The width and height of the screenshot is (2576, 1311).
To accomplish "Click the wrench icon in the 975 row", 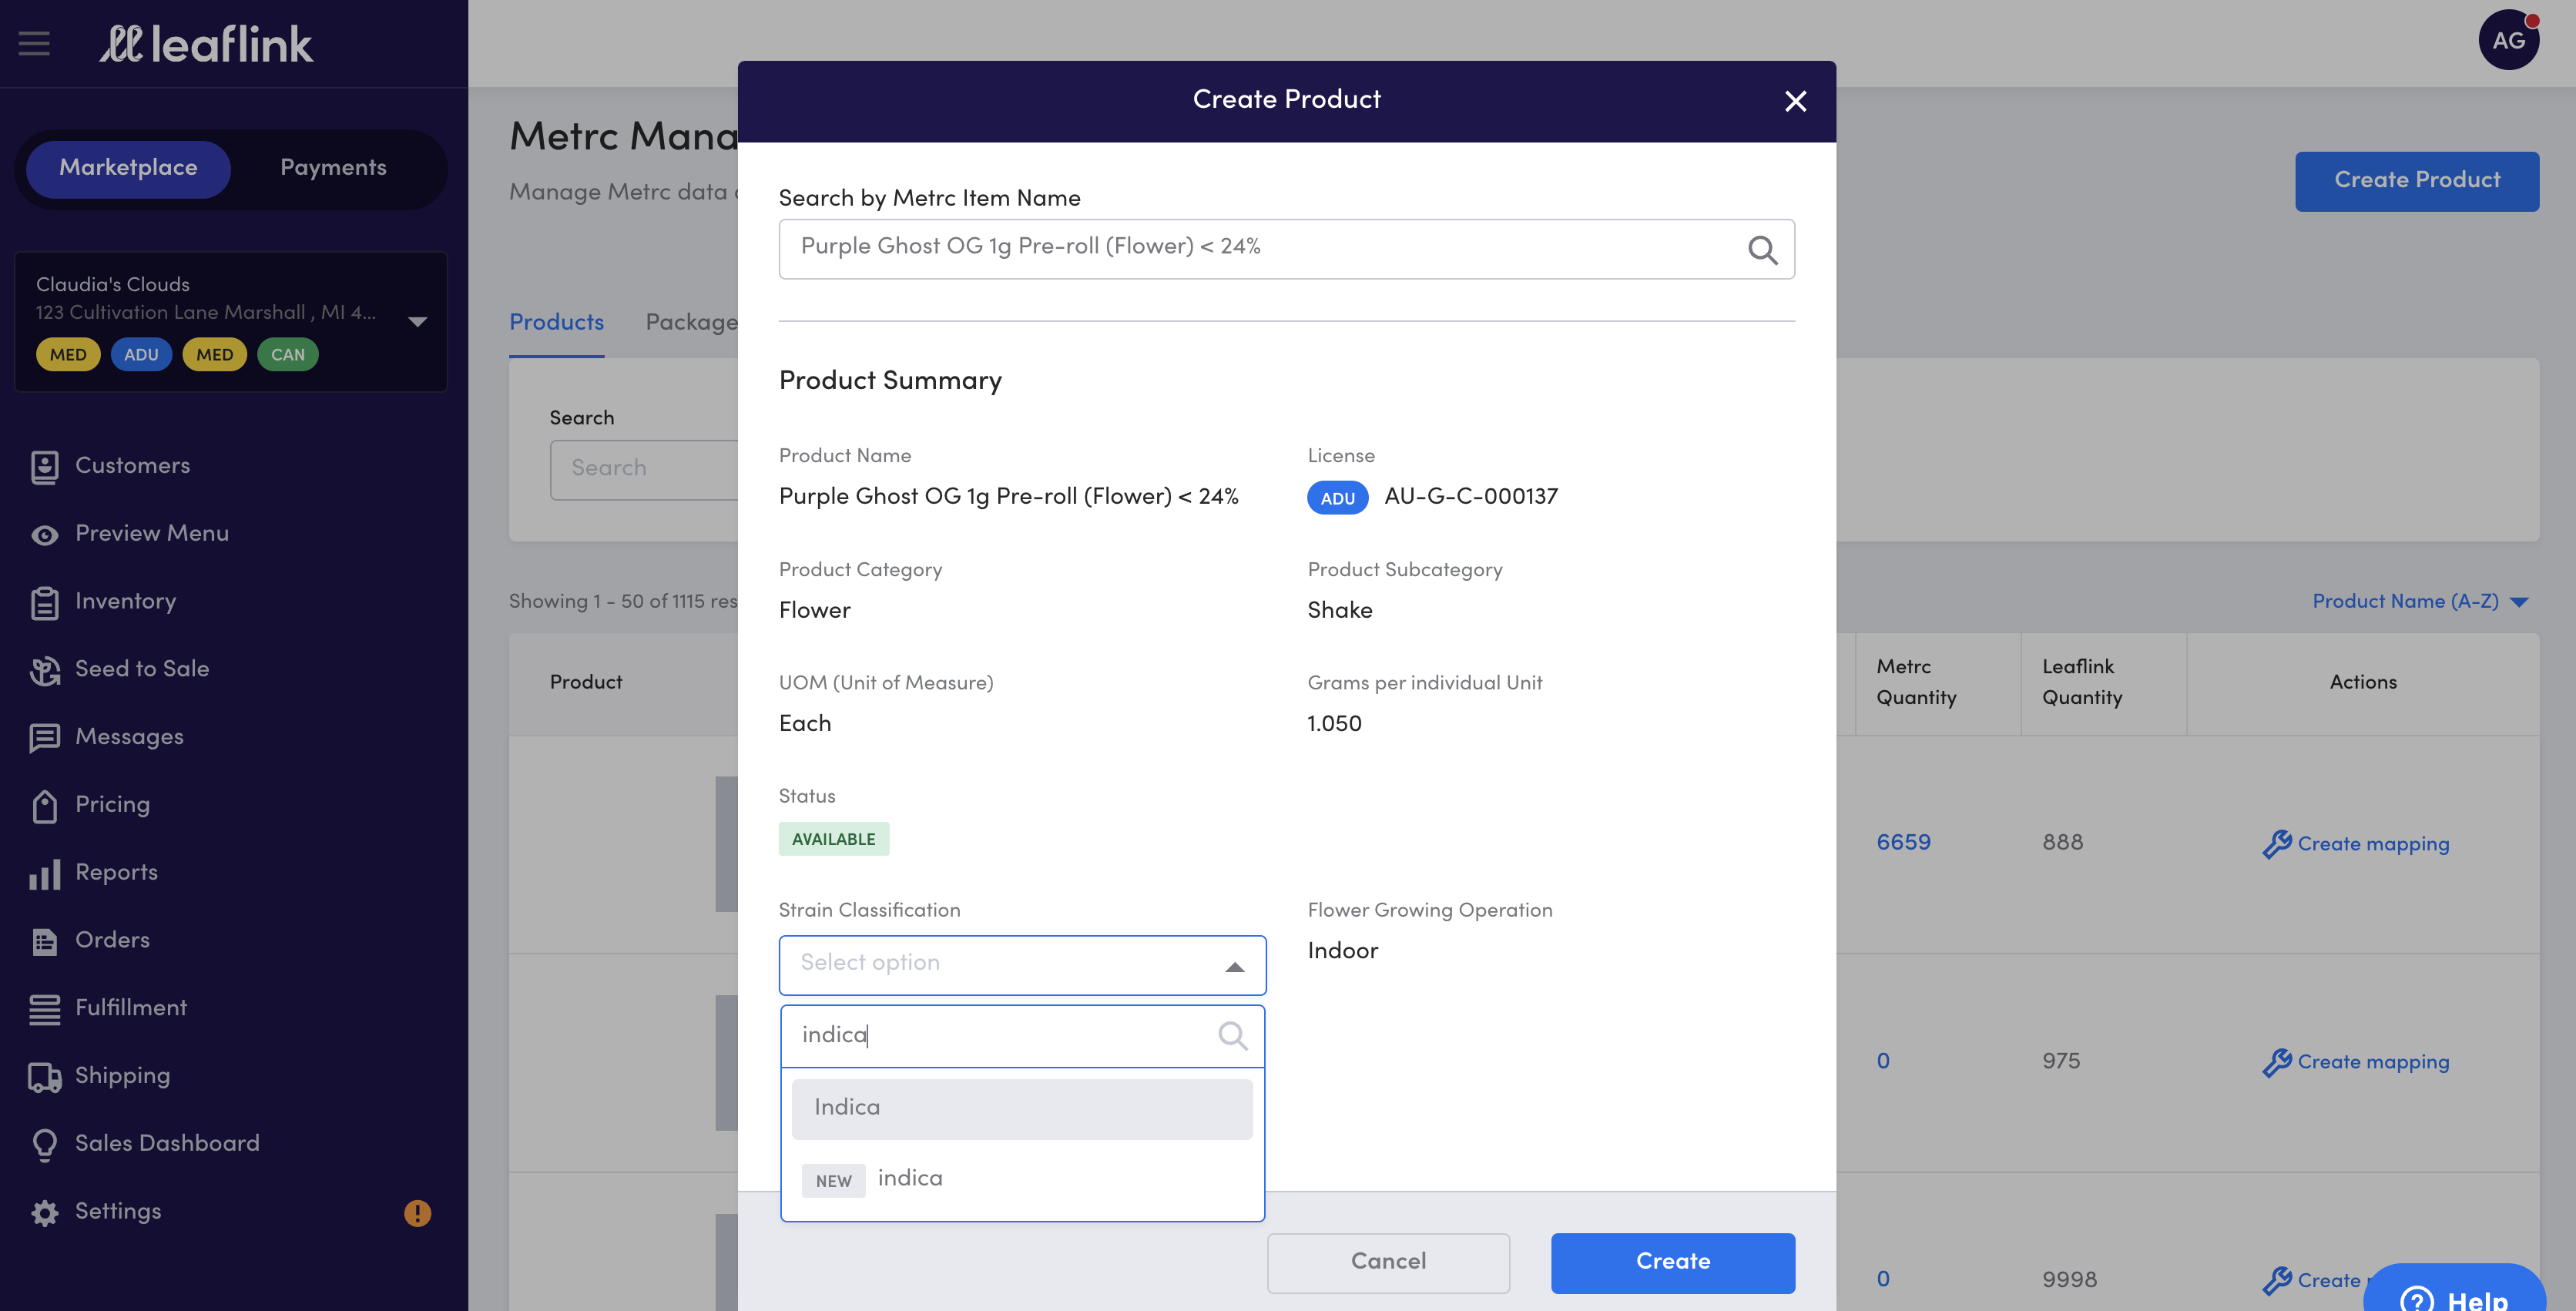I will pyautogui.click(x=2276, y=1062).
